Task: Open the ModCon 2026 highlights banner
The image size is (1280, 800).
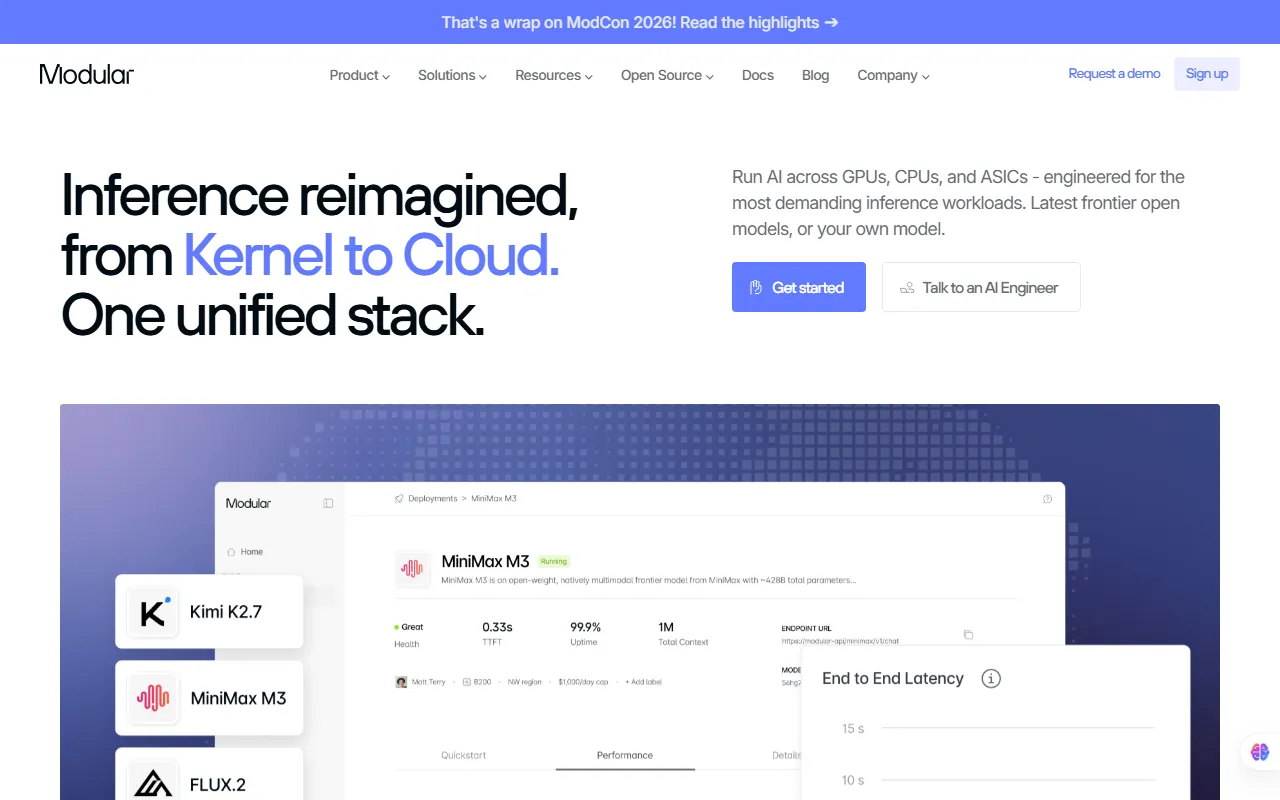Action: pos(640,22)
